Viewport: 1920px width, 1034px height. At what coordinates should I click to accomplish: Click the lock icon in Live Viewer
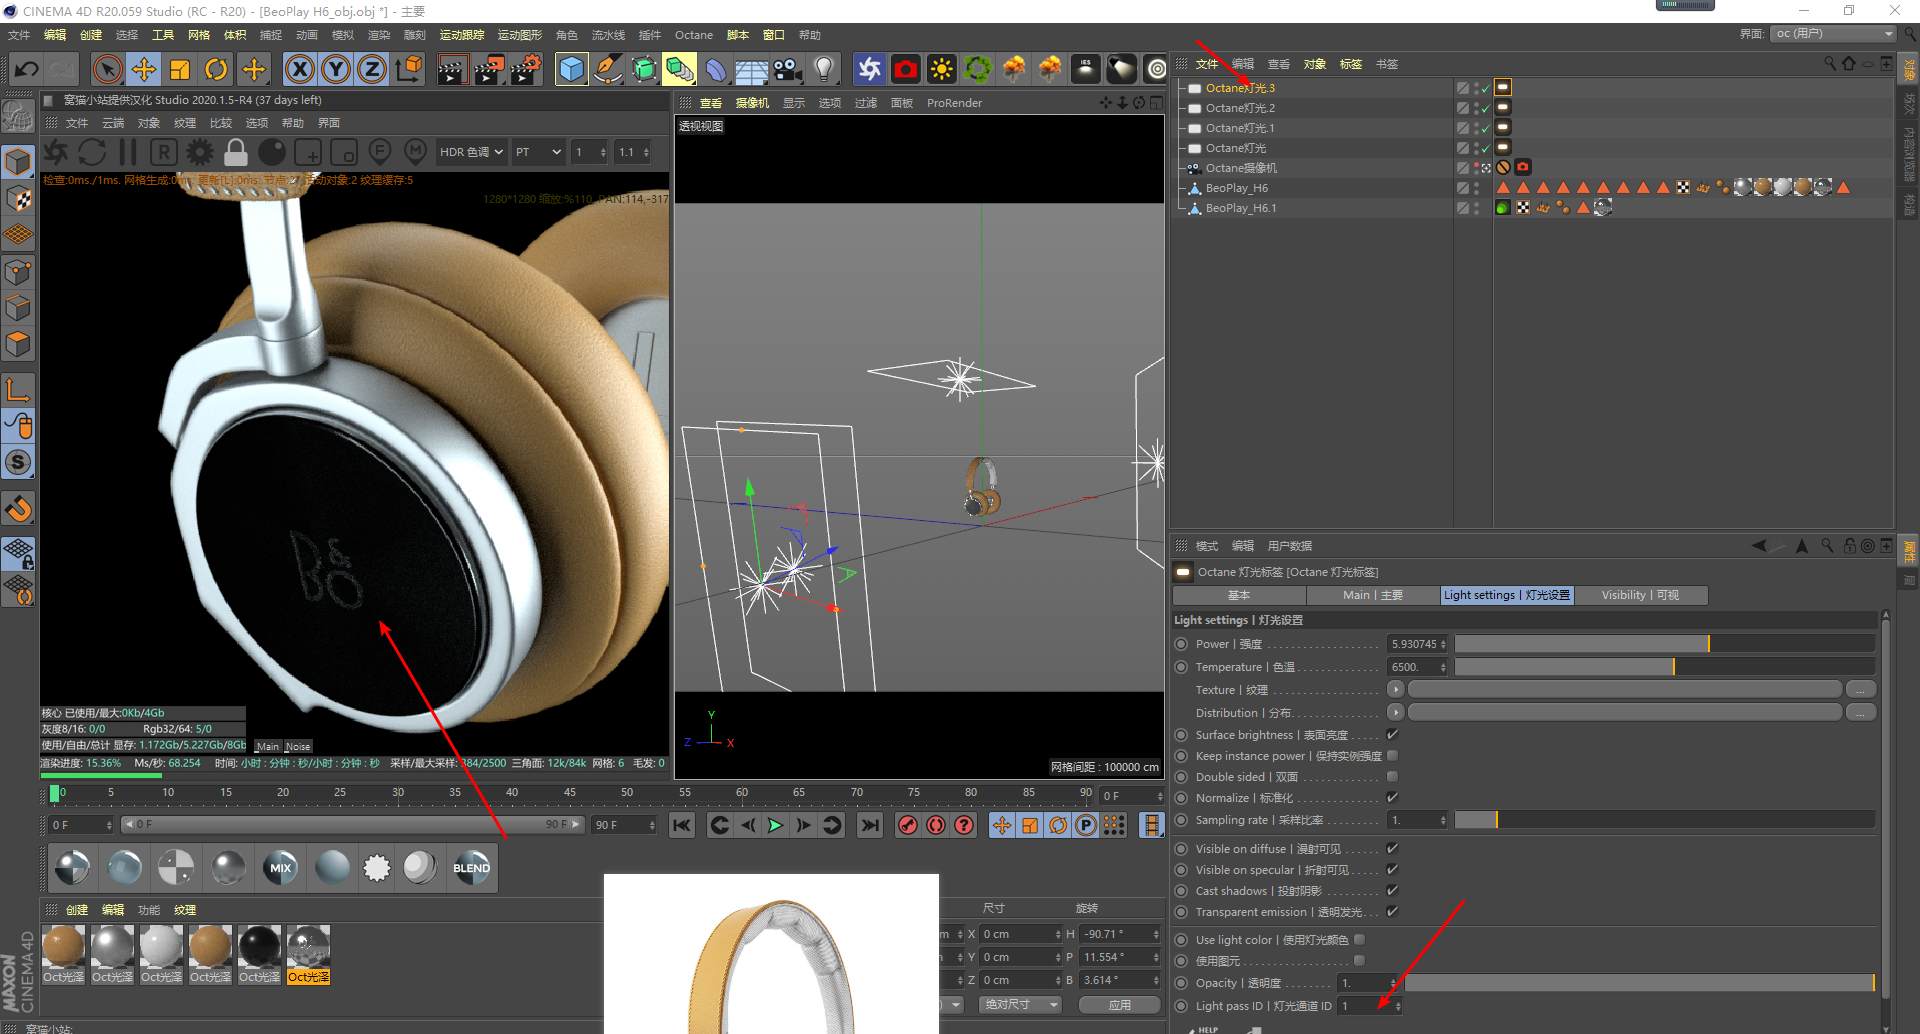pyautogui.click(x=236, y=152)
